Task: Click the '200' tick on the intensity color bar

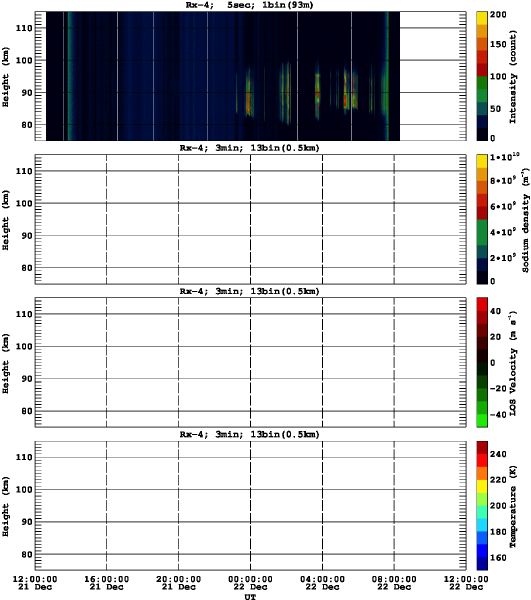Action: (498, 15)
